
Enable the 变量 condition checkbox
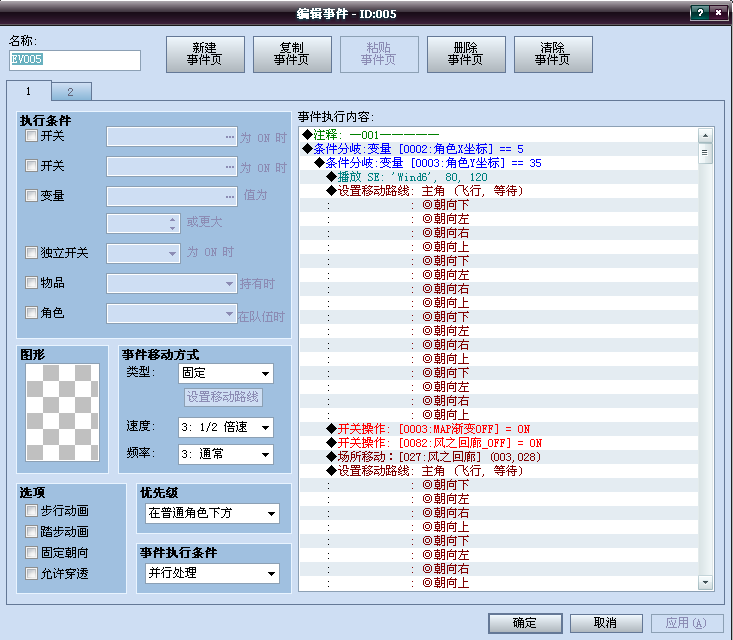(x=31, y=195)
